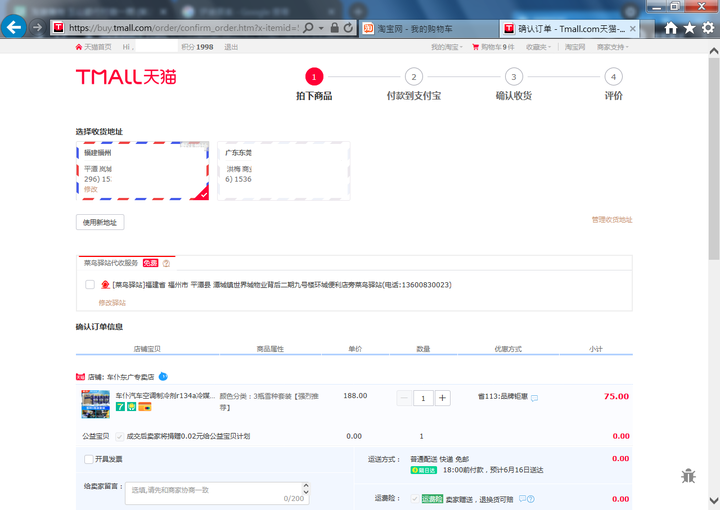Go back with the browser back arrow
The height and width of the screenshot is (510, 720).
[13, 28]
